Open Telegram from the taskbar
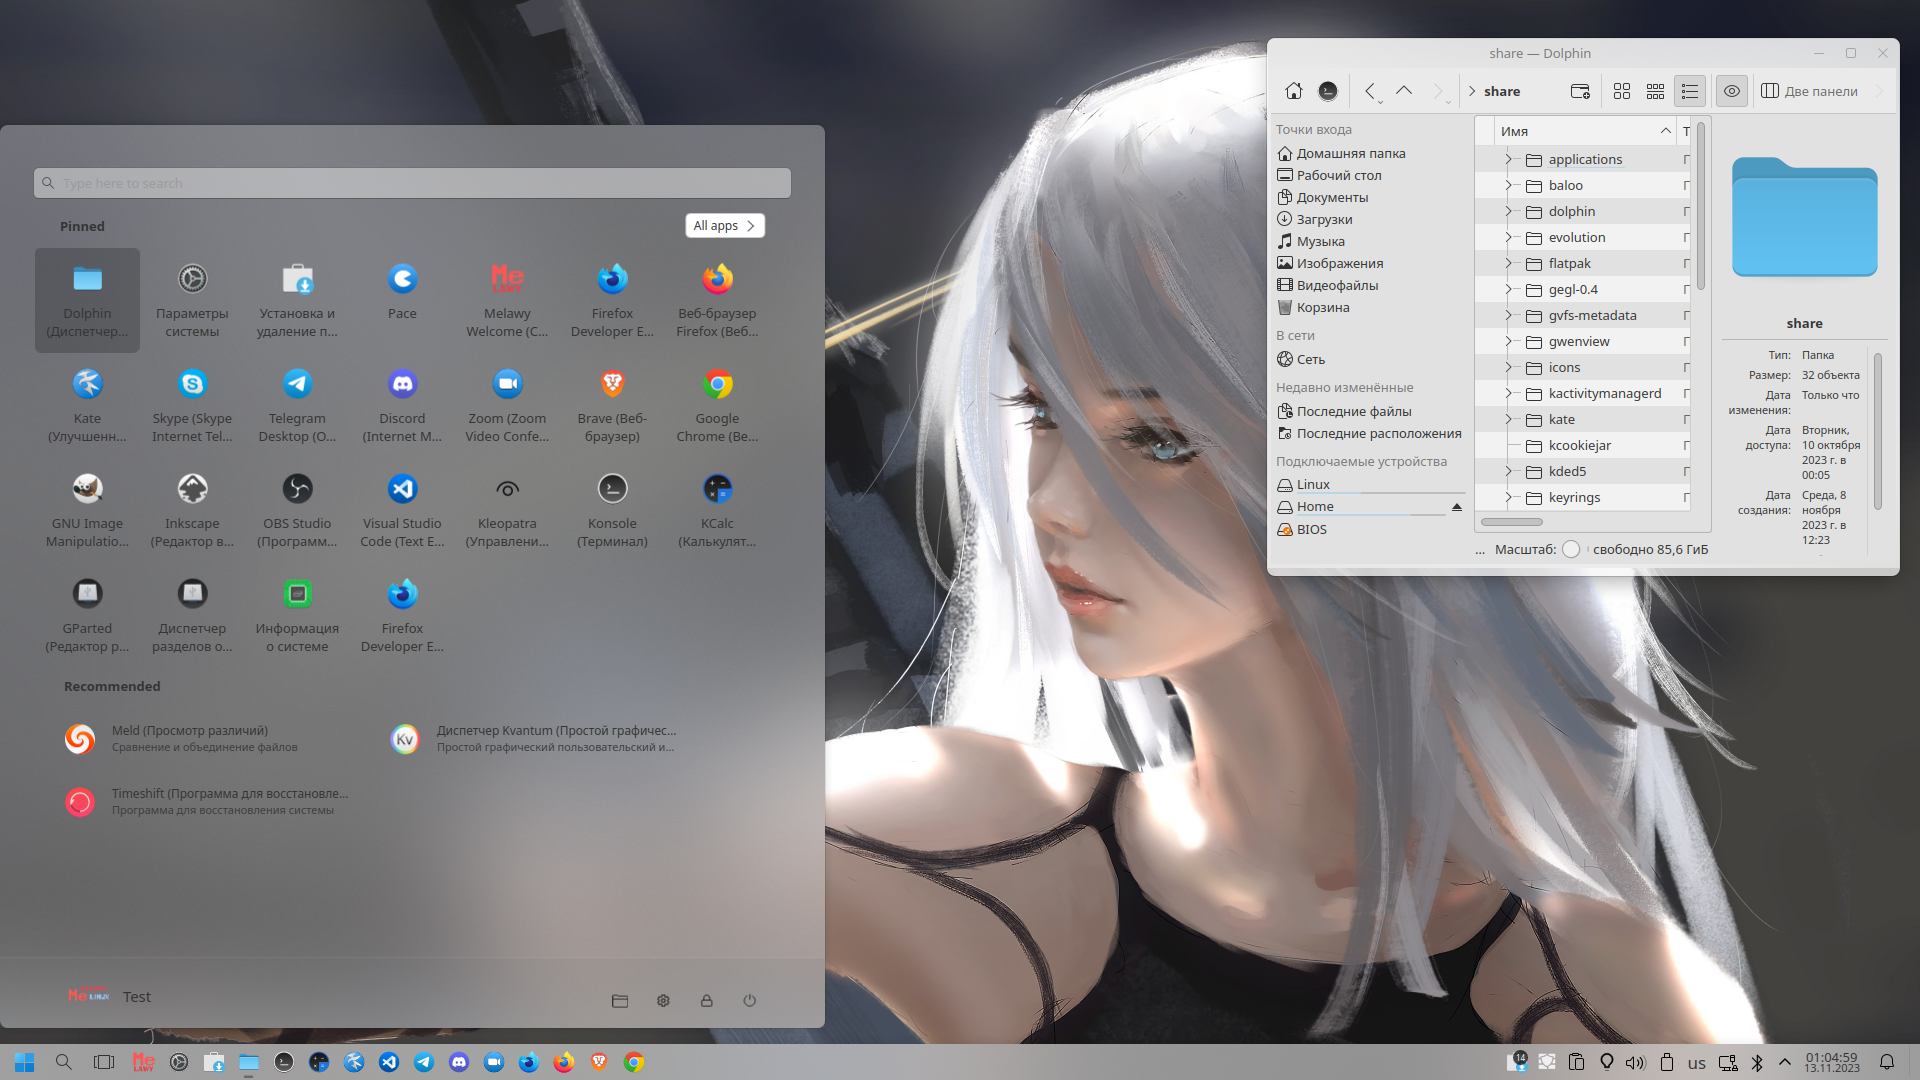1920x1080 pixels. (424, 1062)
